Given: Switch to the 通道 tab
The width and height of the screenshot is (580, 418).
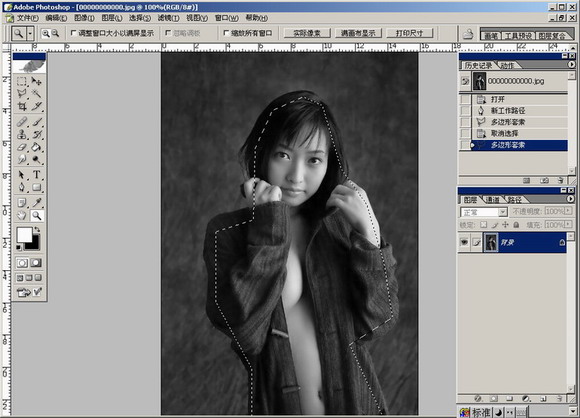Looking at the screenshot, I should (x=492, y=200).
